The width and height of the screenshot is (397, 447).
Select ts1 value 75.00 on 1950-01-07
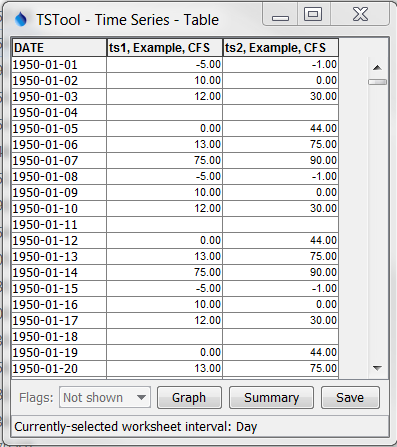tap(164, 161)
